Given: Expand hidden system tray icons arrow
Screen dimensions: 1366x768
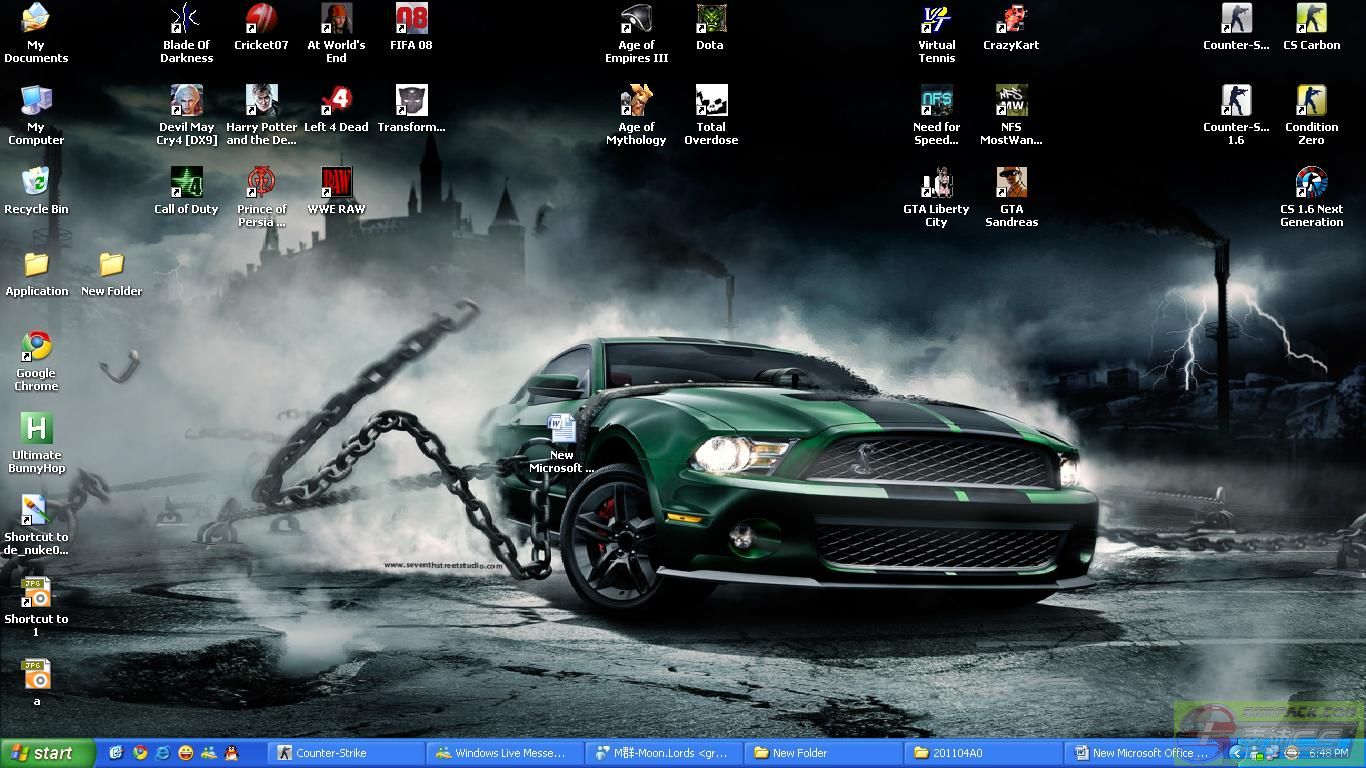Looking at the screenshot, I should click(1236, 753).
